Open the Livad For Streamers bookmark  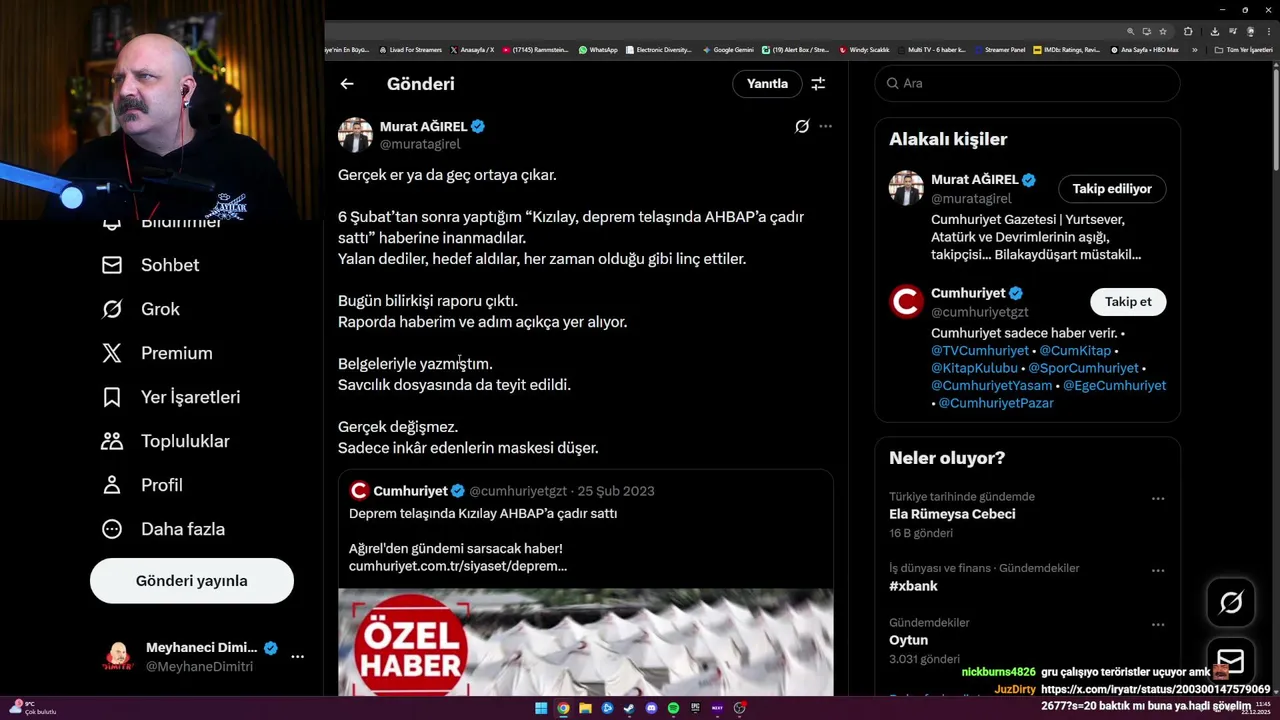410,50
